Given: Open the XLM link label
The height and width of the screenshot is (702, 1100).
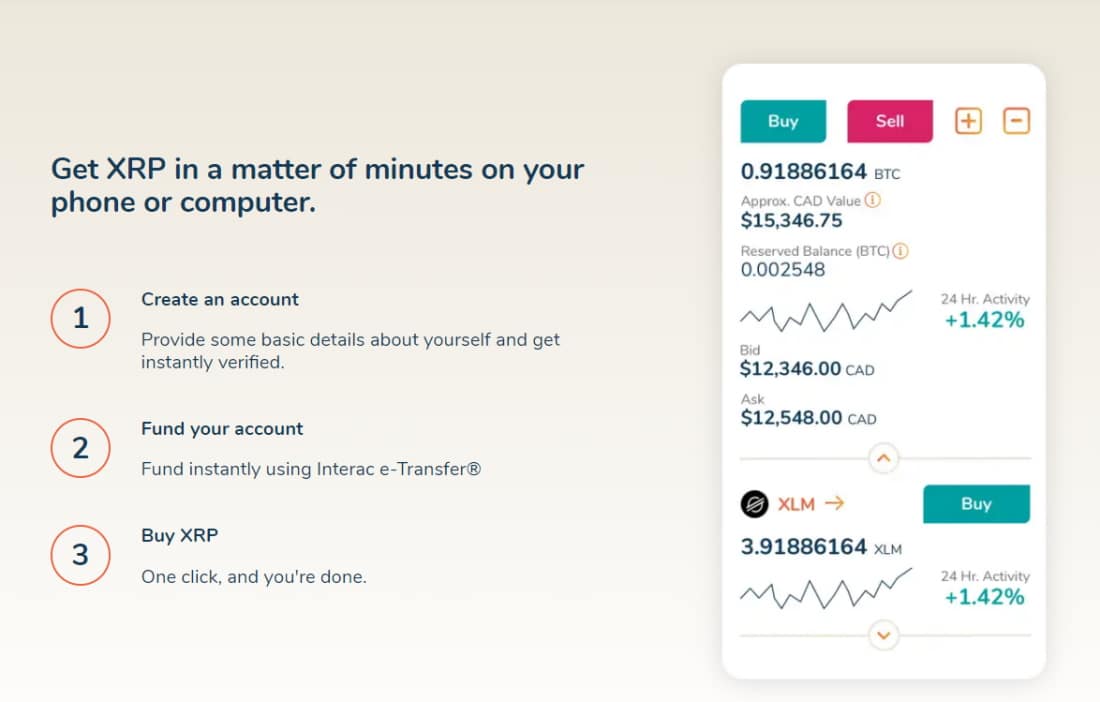Looking at the screenshot, I should point(796,504).
